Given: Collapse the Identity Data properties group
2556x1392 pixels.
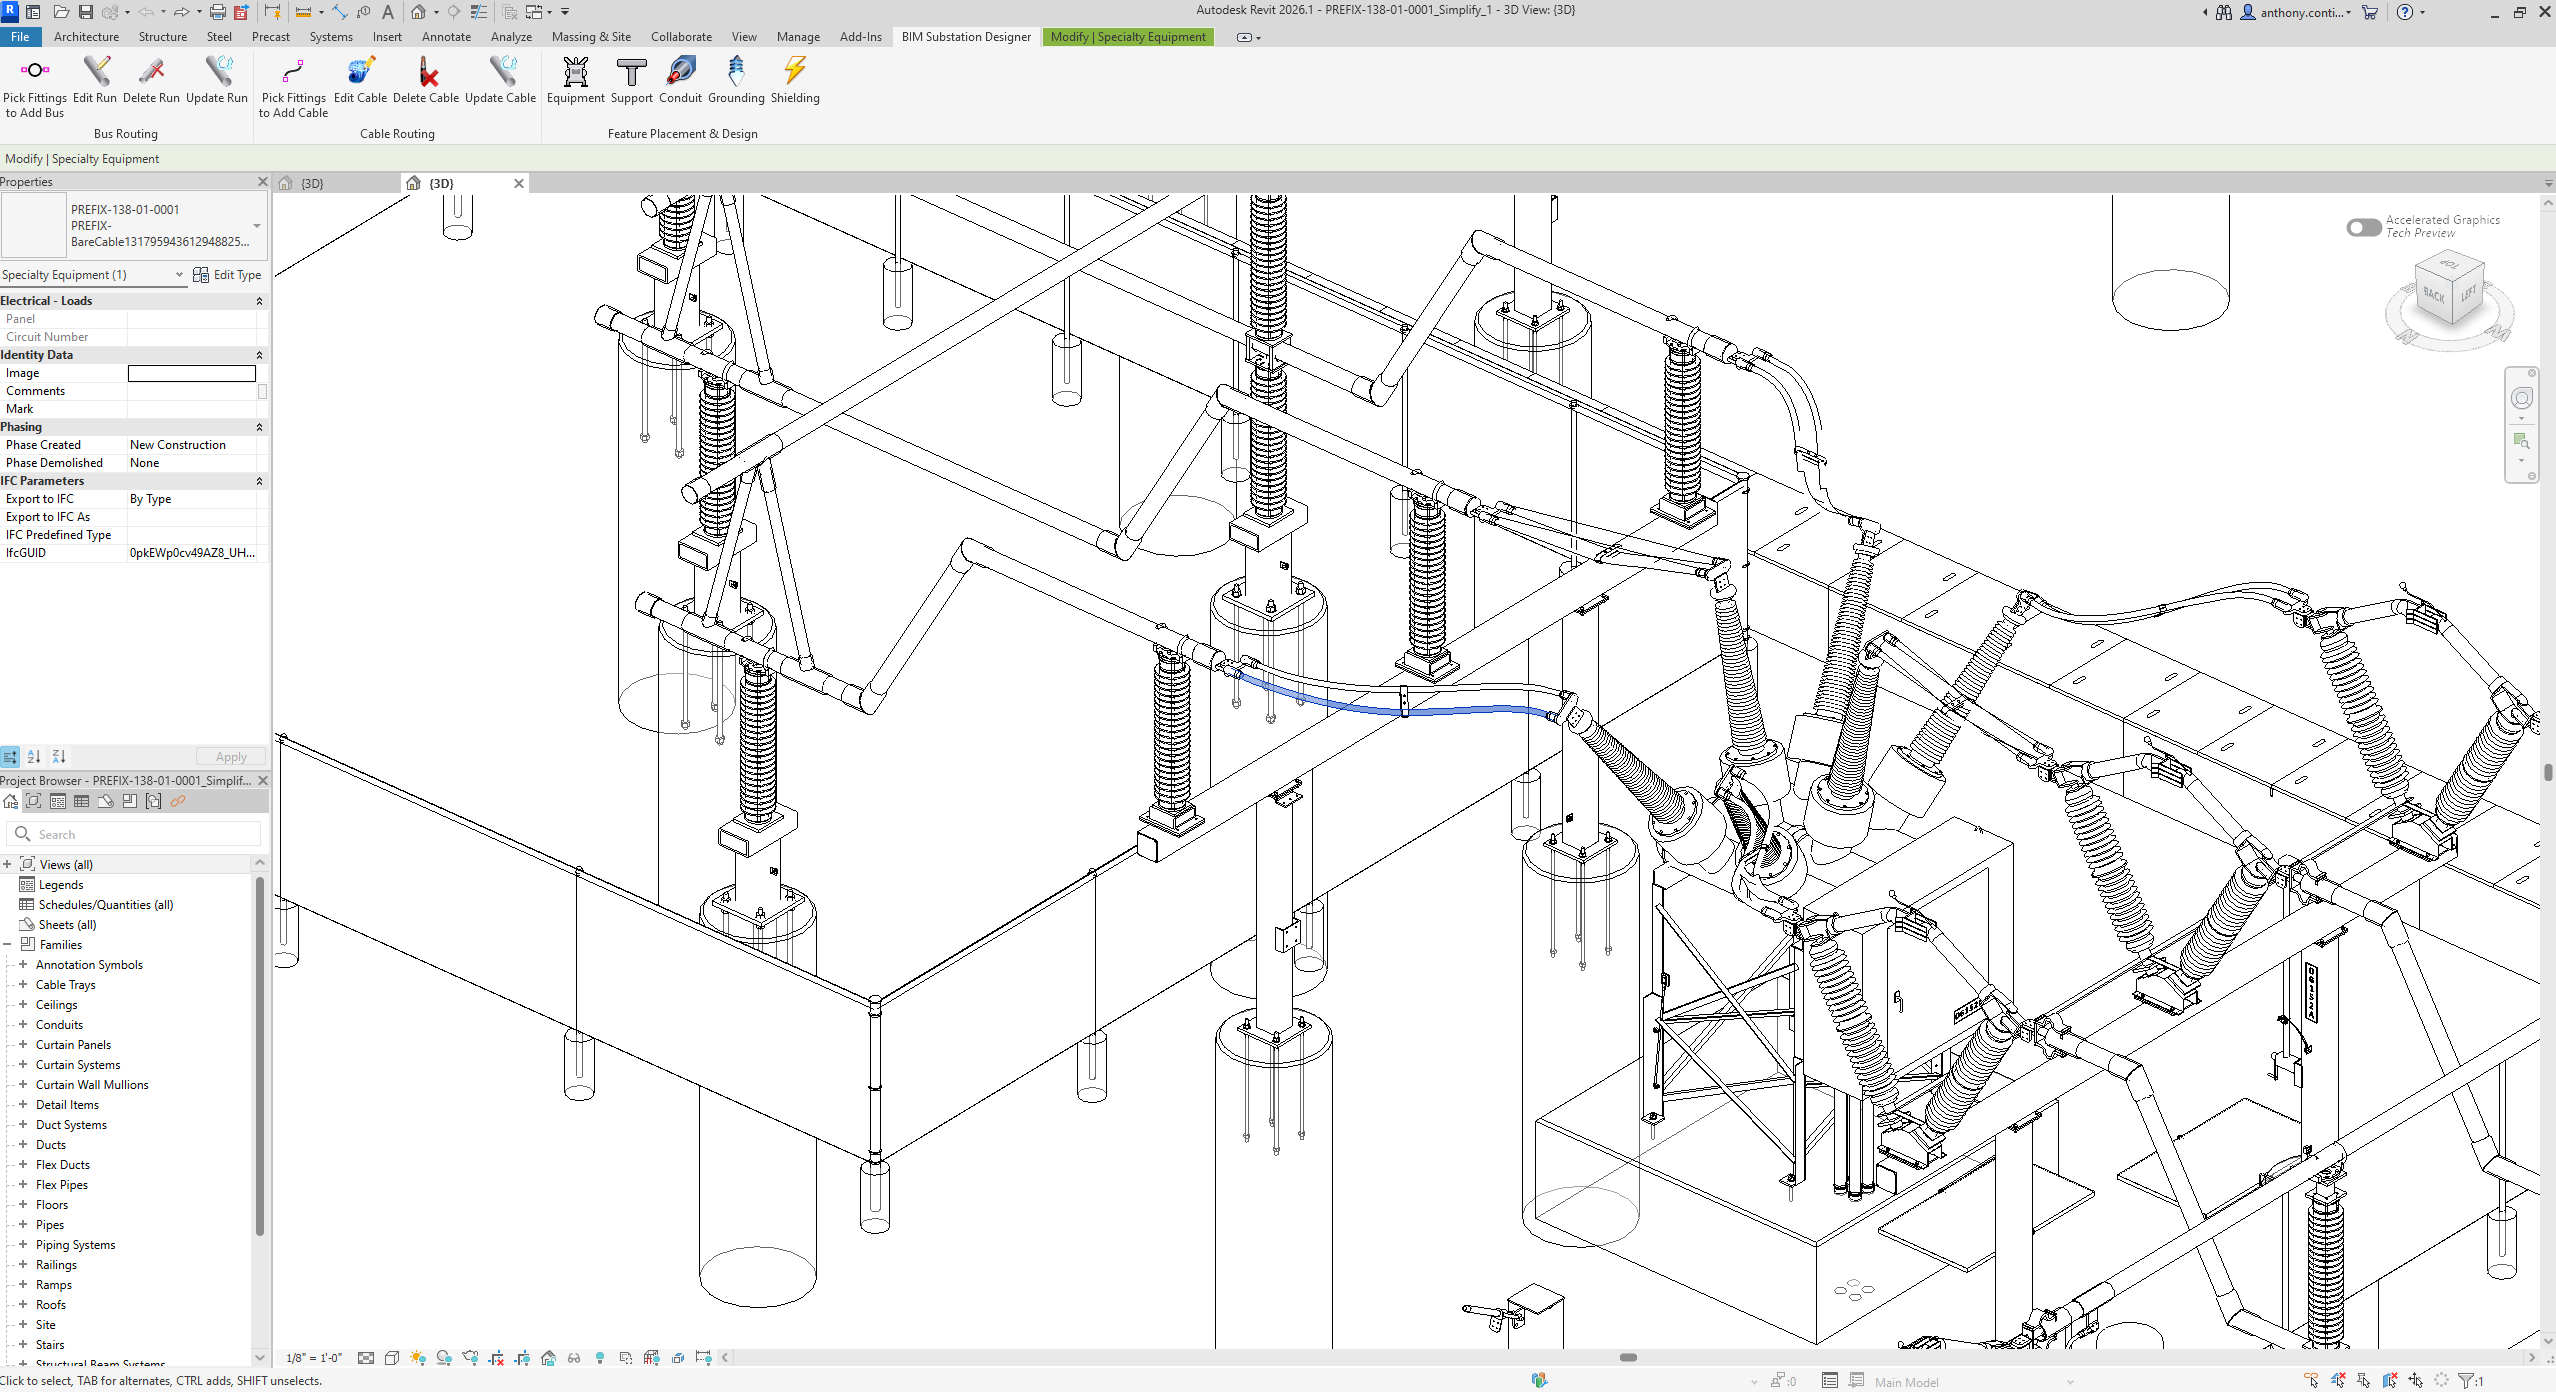Looking at the screenshot, I should point(259,355).
